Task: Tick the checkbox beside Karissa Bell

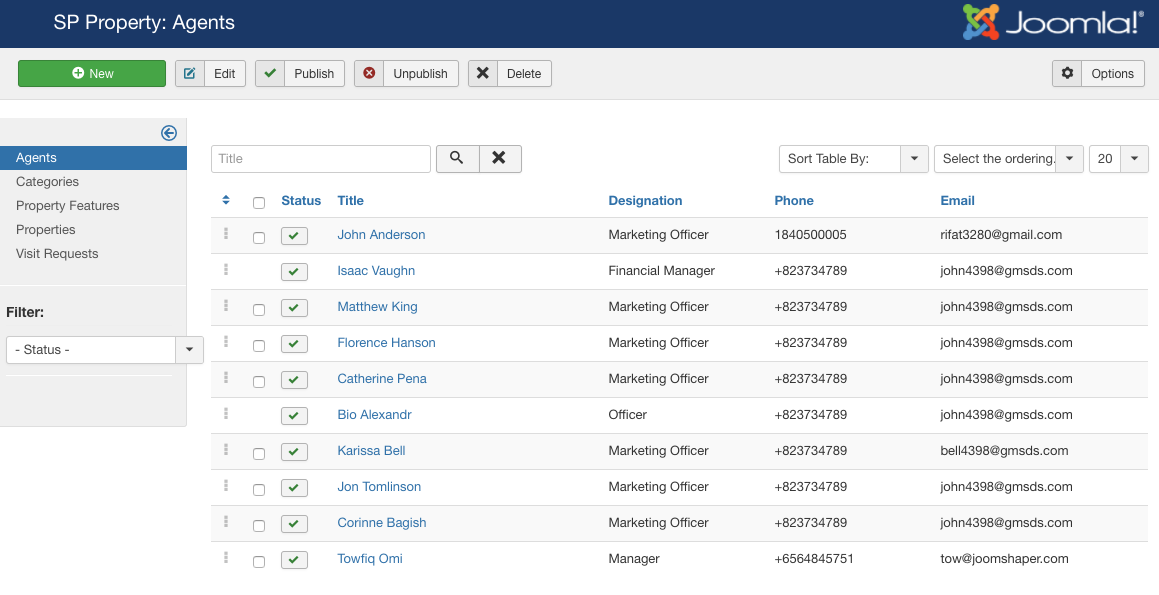Action: [259, 454]
